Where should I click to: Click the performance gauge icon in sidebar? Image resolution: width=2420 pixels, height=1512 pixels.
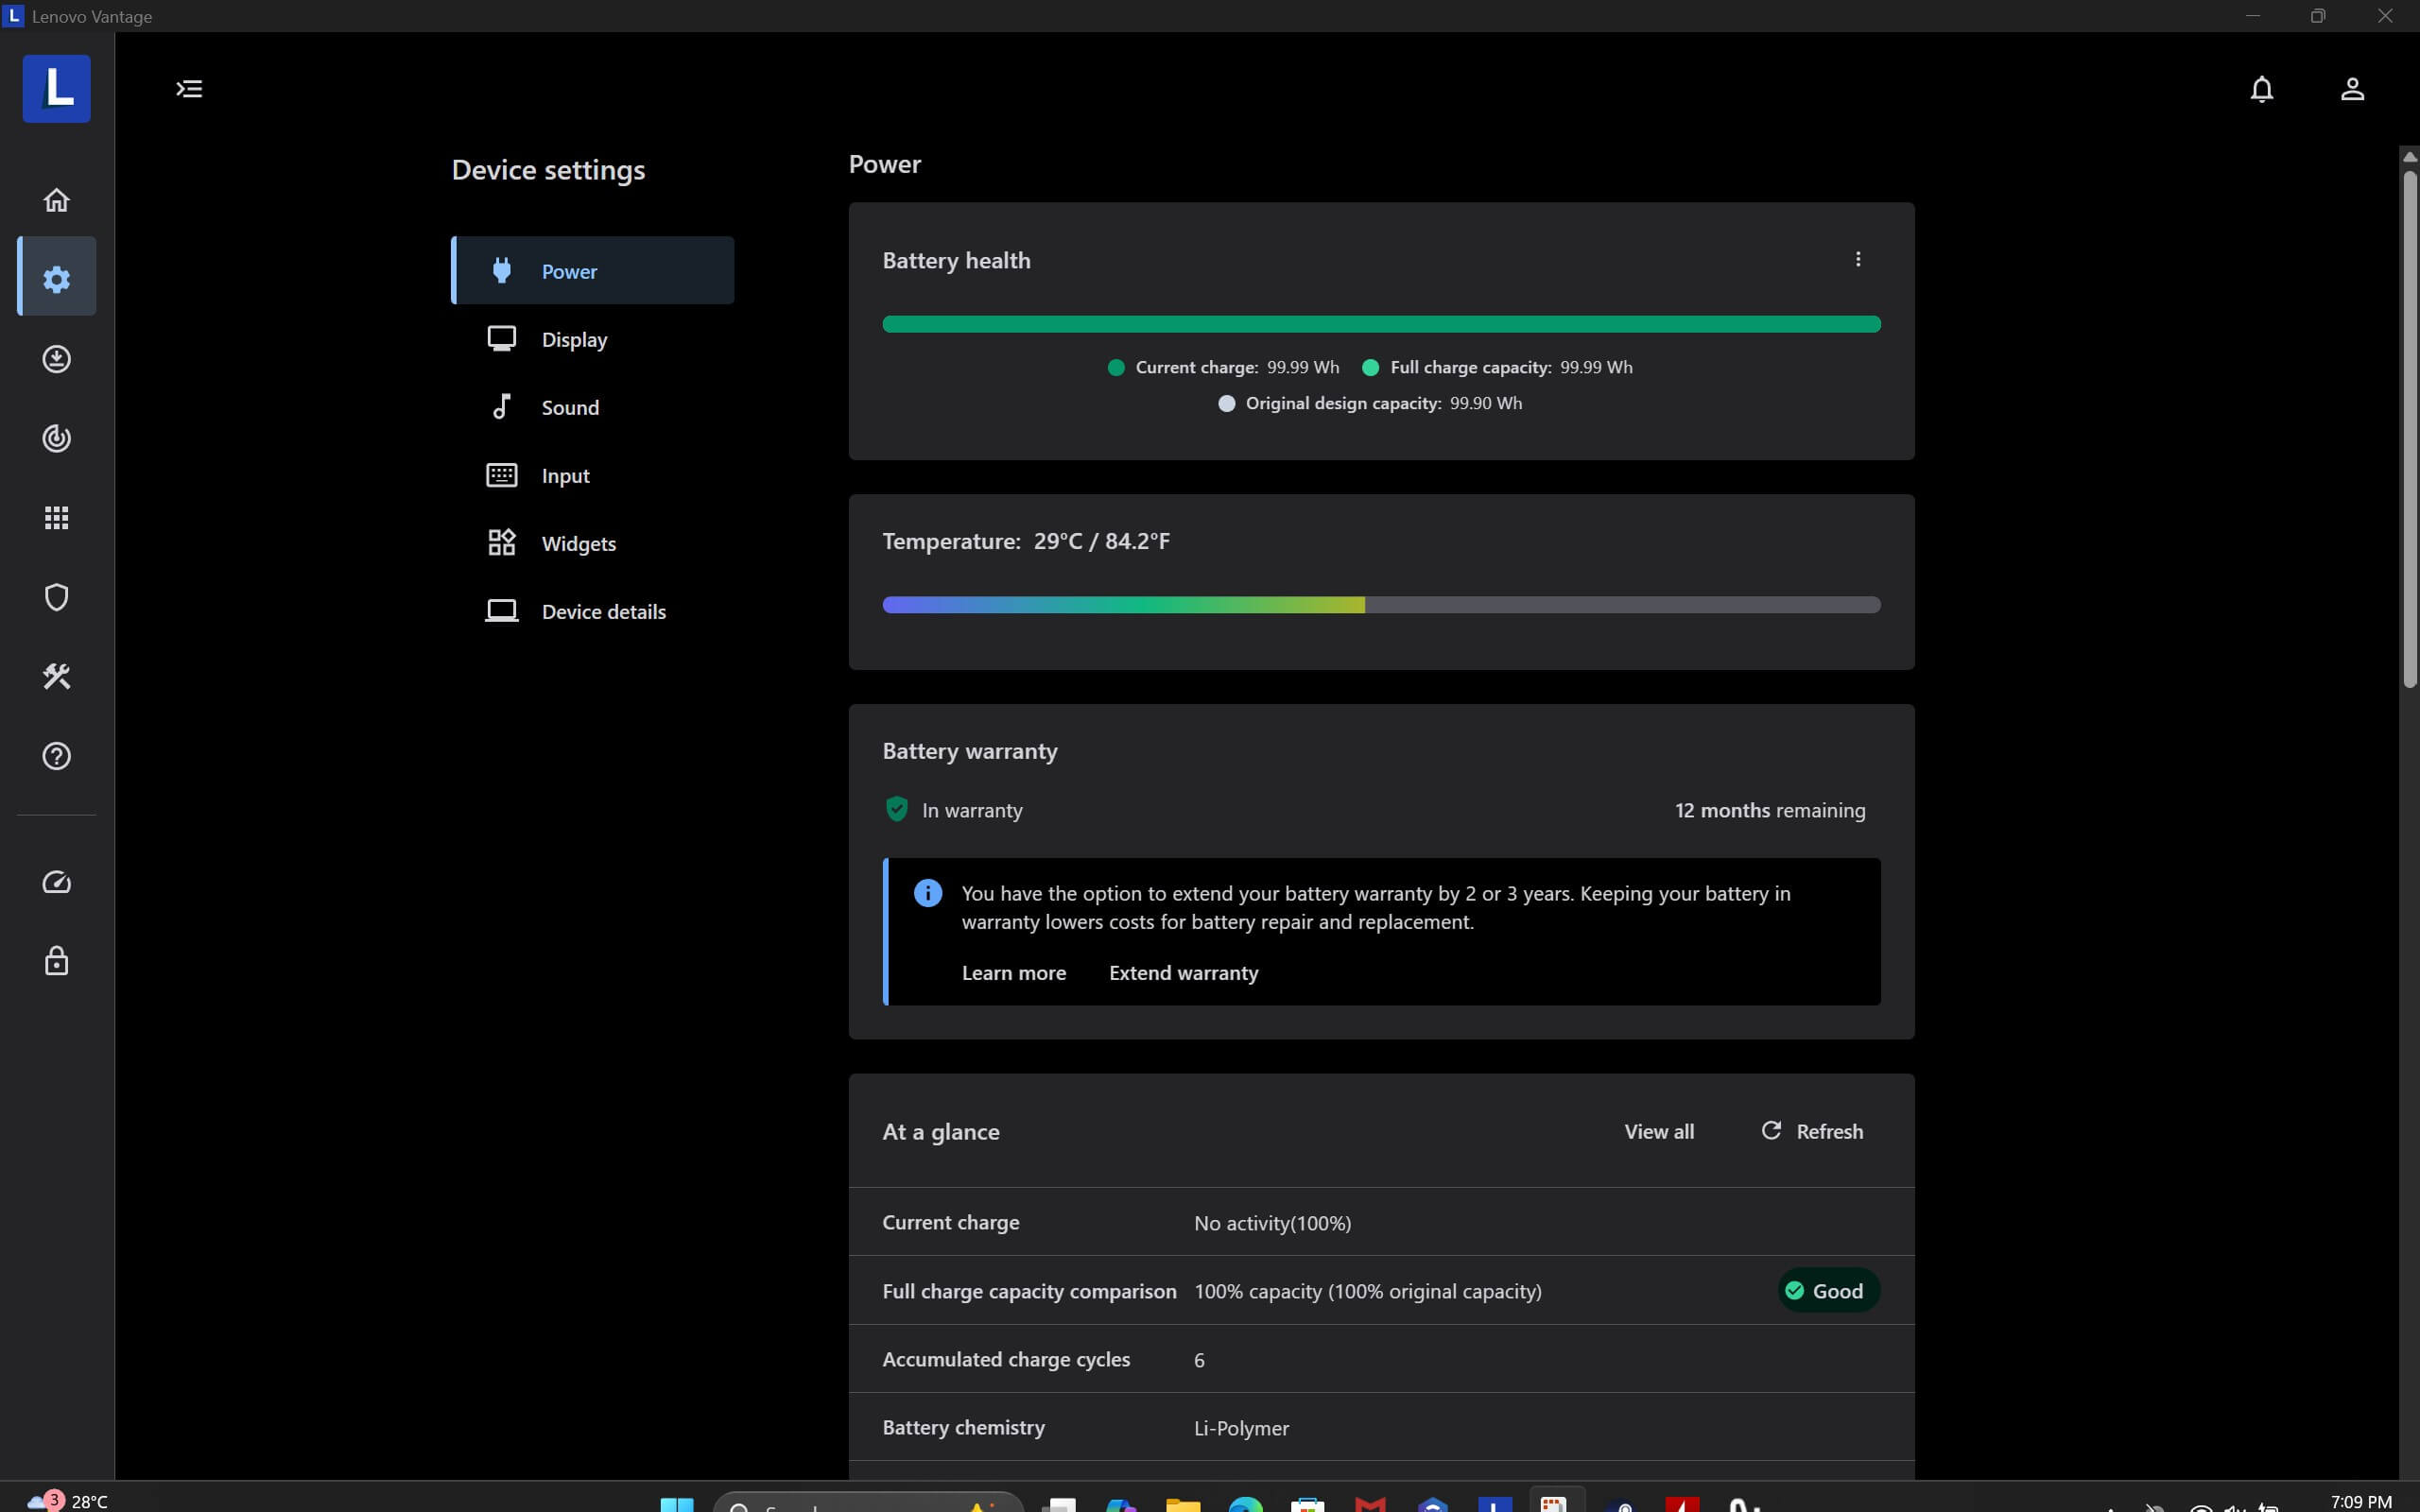coord(56,882)
